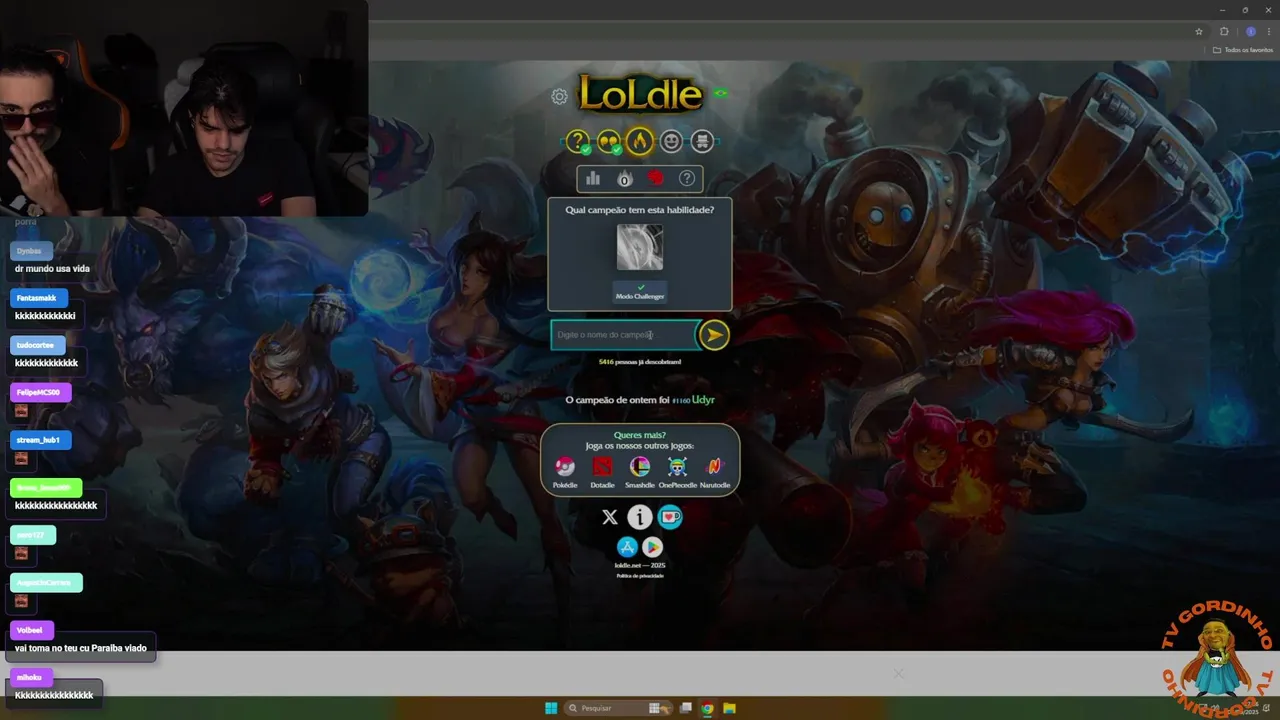Open Todos os favoritos bookmarks folder
The width and height of the screenshot is (1280, 720).
pos(1243,50)
